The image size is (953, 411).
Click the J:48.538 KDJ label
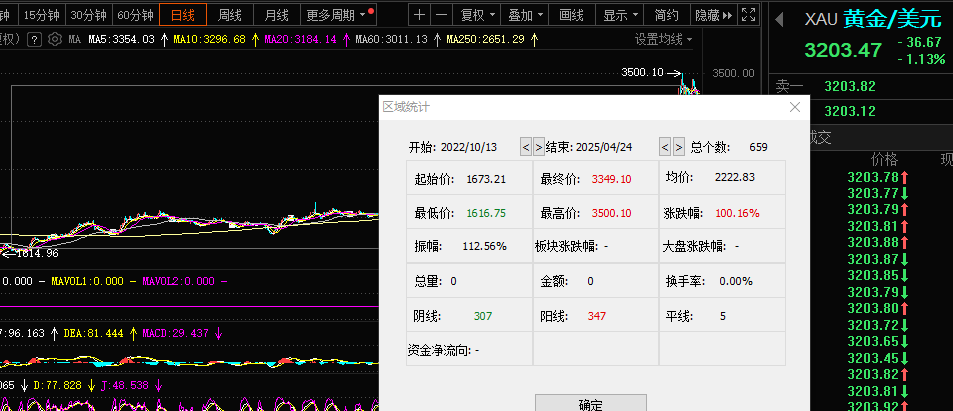coord(124,385)
